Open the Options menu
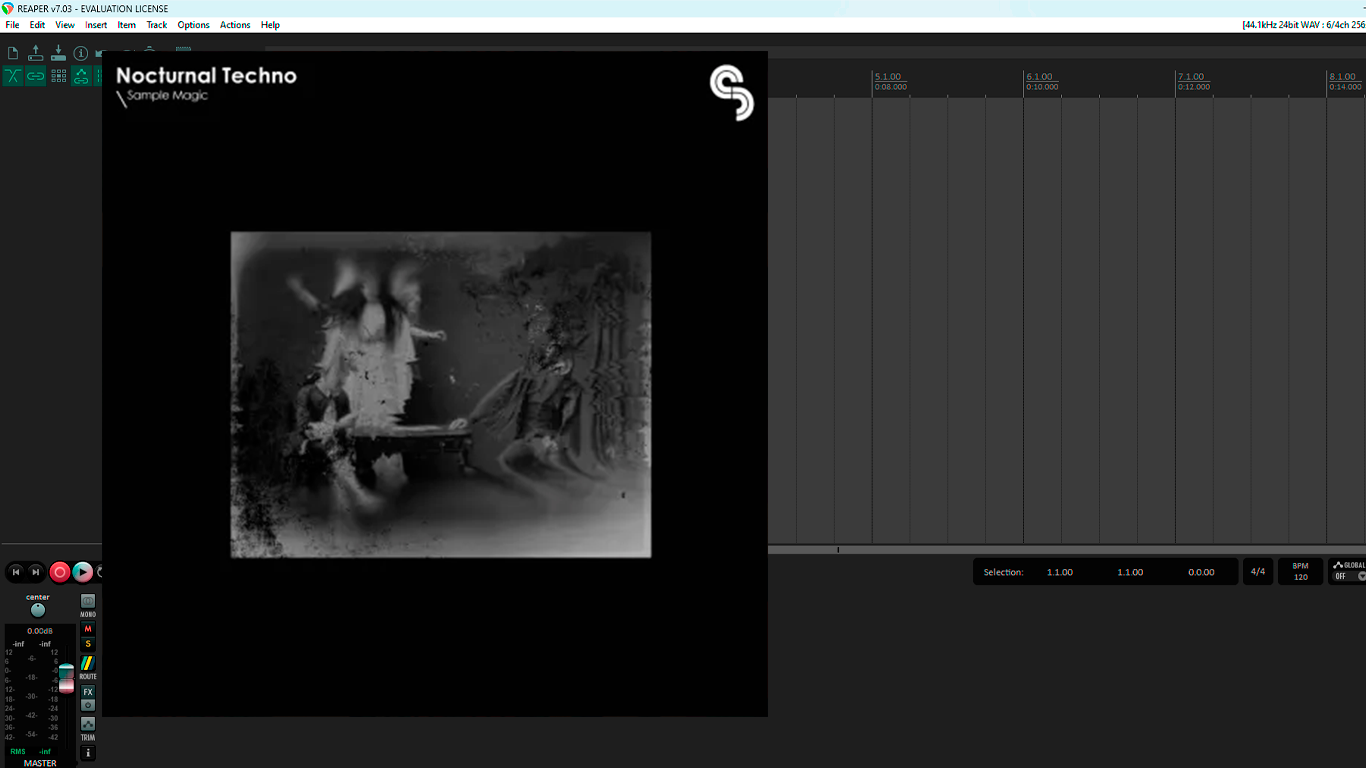 pos(194,25)
